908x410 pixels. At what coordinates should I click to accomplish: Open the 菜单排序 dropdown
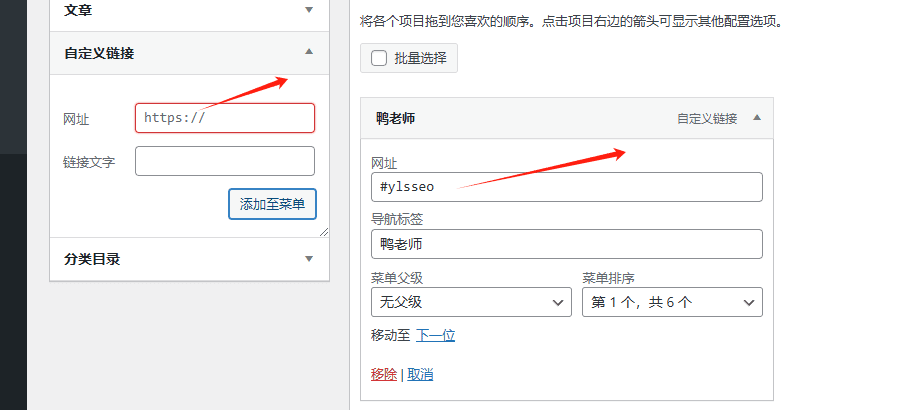pos(672,302)
